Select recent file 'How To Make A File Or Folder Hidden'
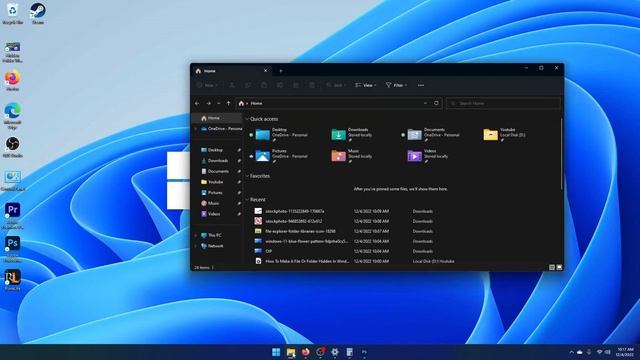This screenshot has height=360, width=640. [307, 261]
